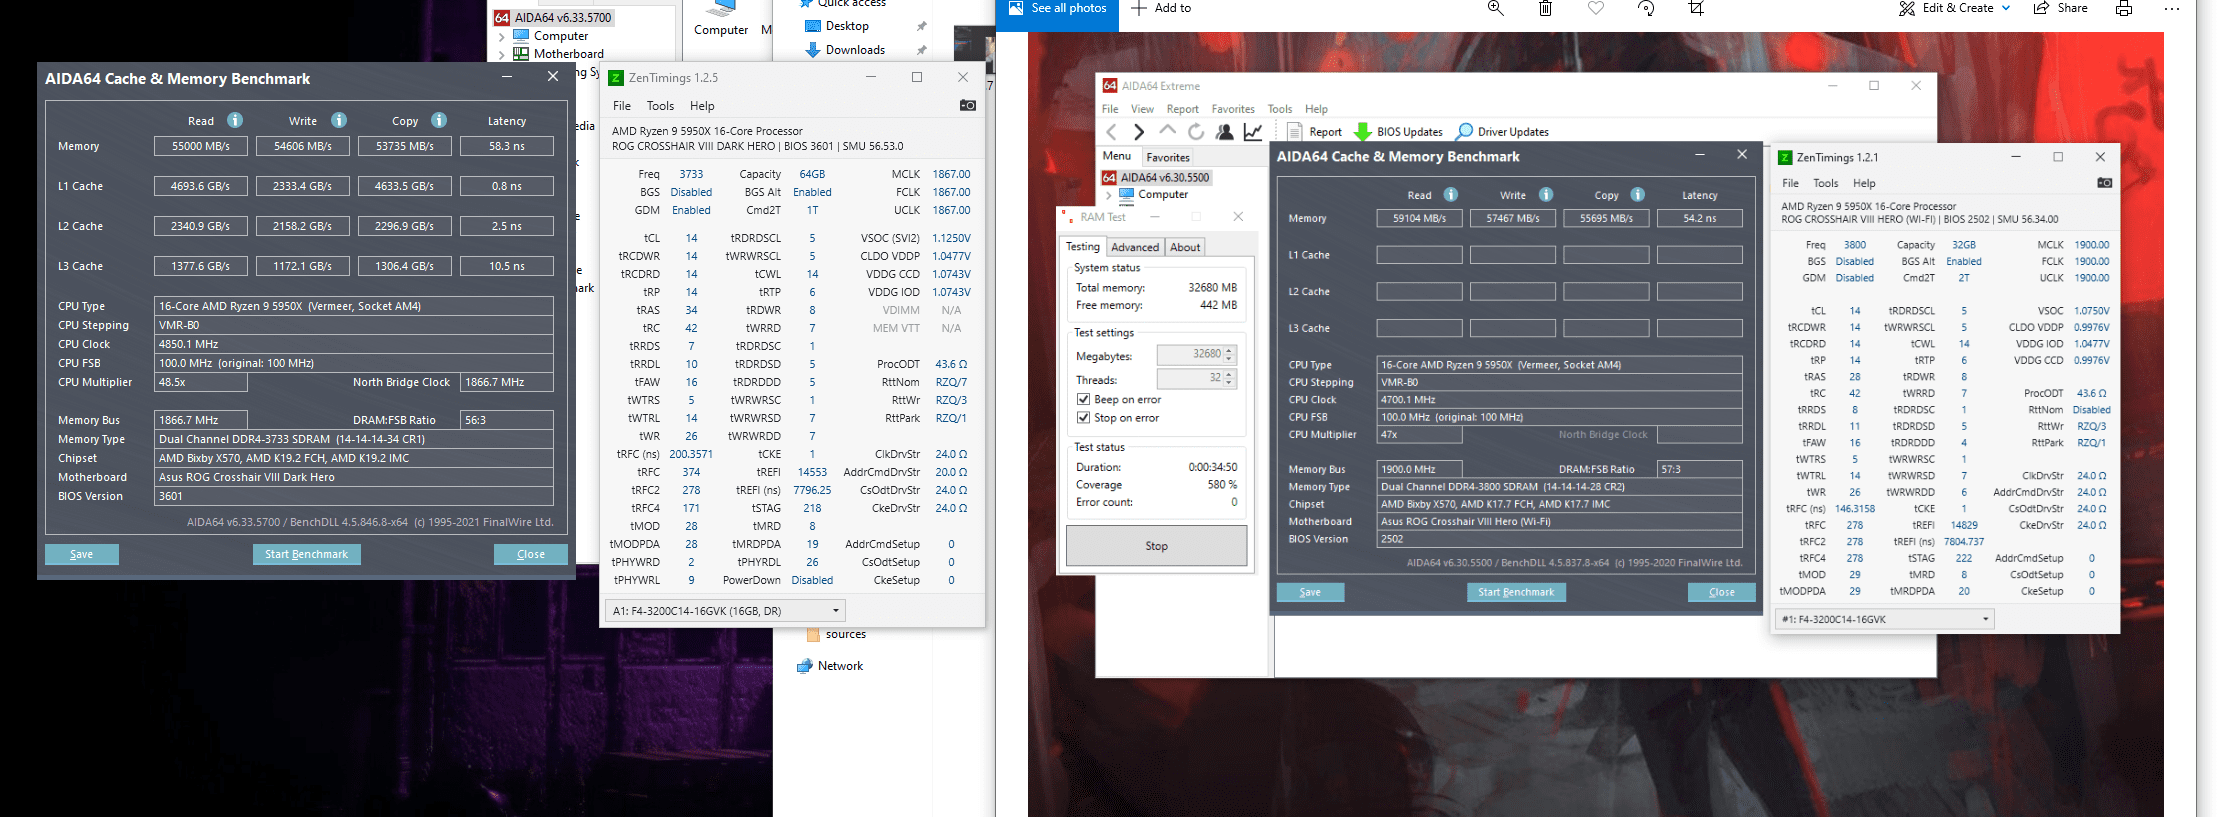The width and height of the screenshot is (2219, 817).
Task: Click Close button in the left benchmark window
Action: (531, 554)
